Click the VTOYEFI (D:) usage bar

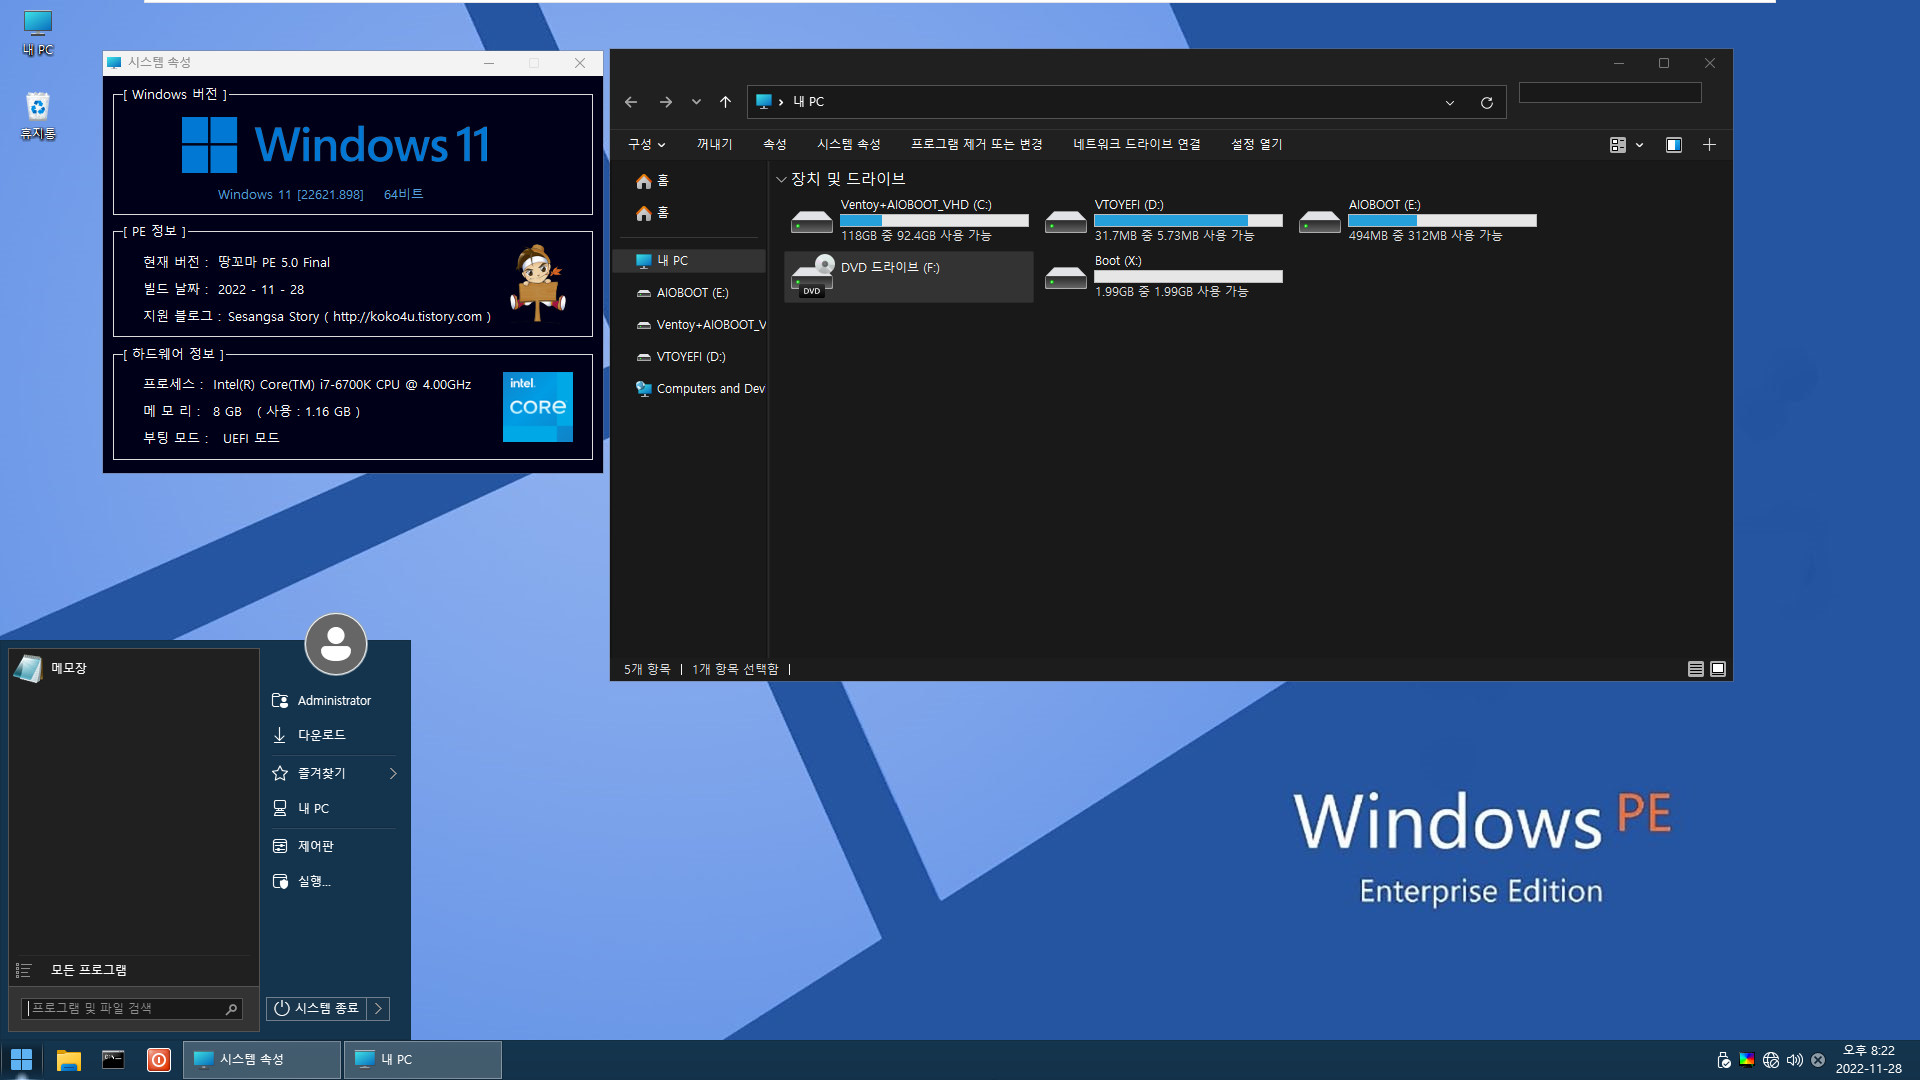1188,221
